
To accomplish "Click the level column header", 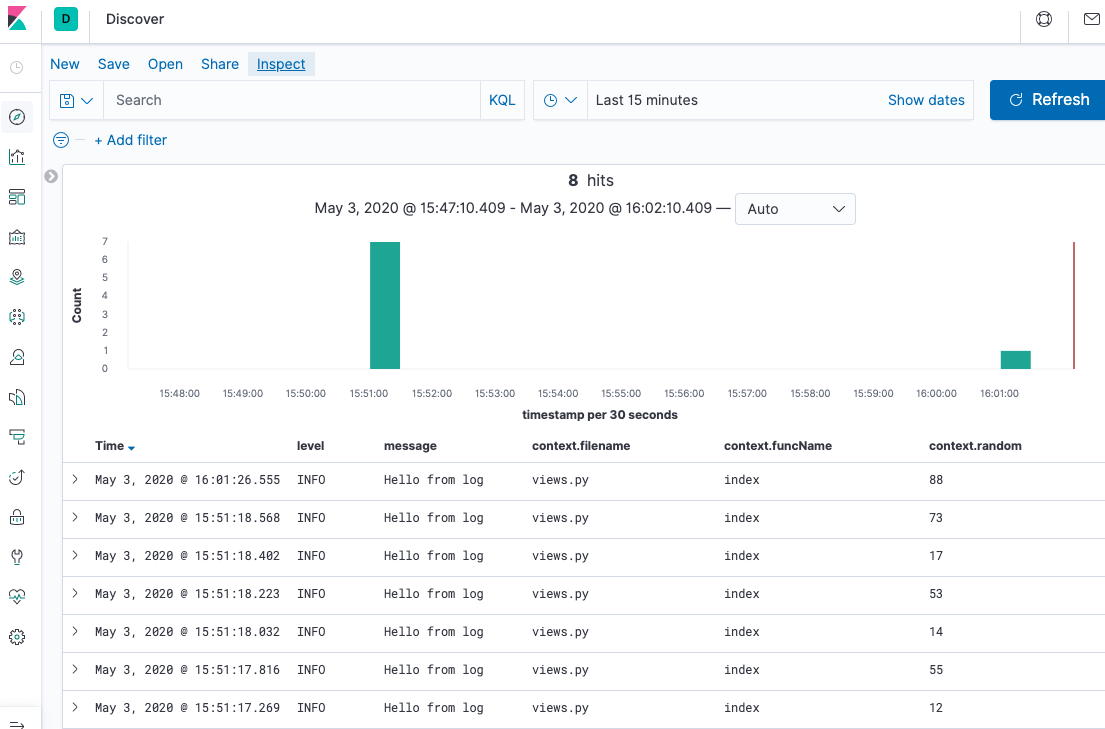I will [x=311, y=446].
